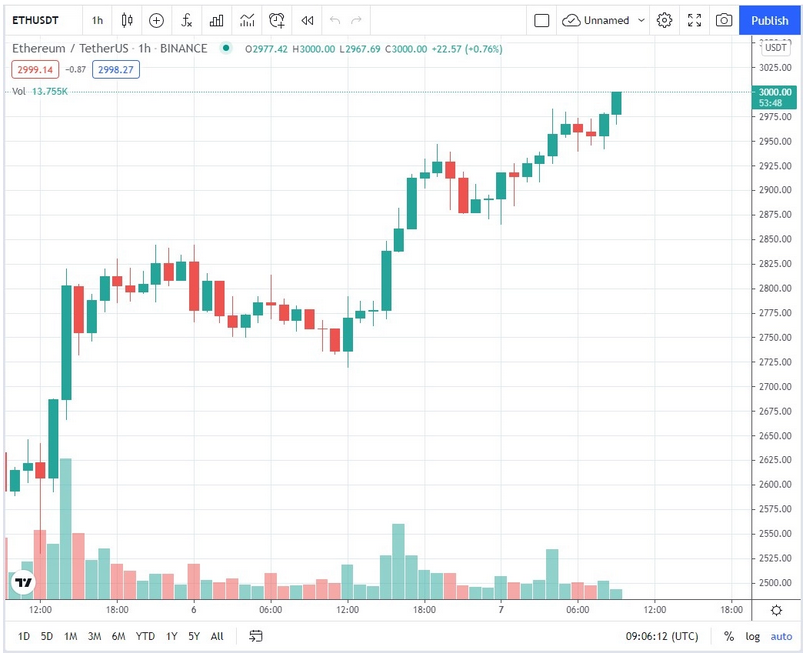The image size is (807, 657).
Task: Expand the Unnamed layout dropdown
Action: pos(641,20)
